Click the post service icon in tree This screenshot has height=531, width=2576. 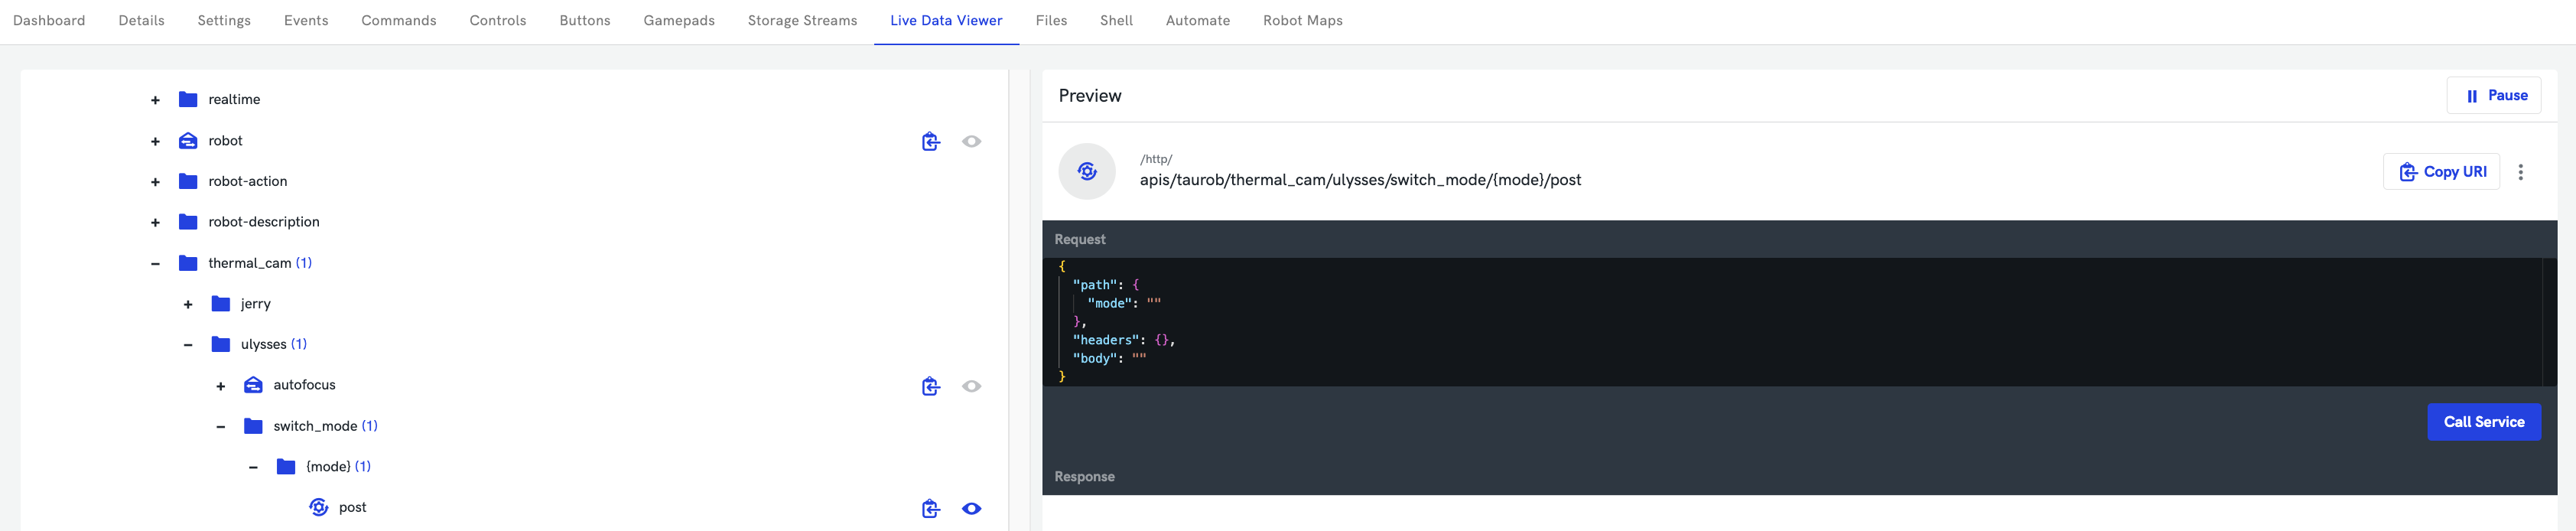pos(319,507)
